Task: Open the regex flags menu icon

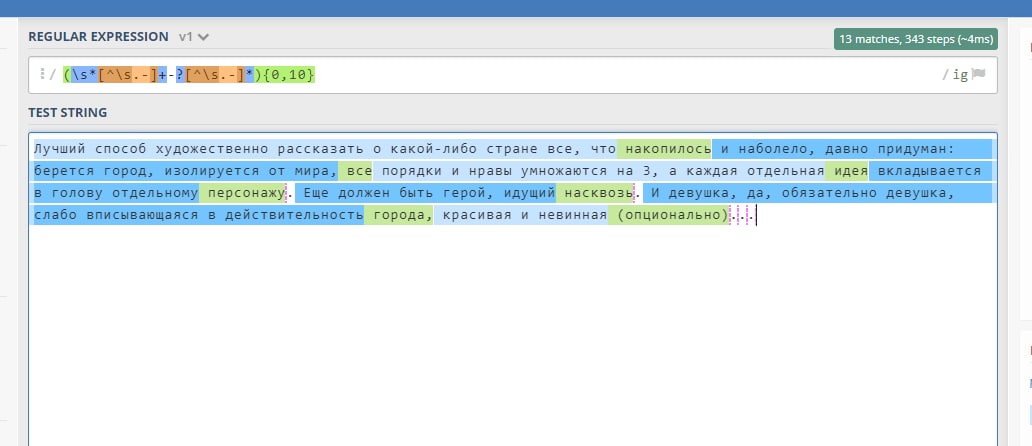Action: pyautogui.click(x=979, y=74)
